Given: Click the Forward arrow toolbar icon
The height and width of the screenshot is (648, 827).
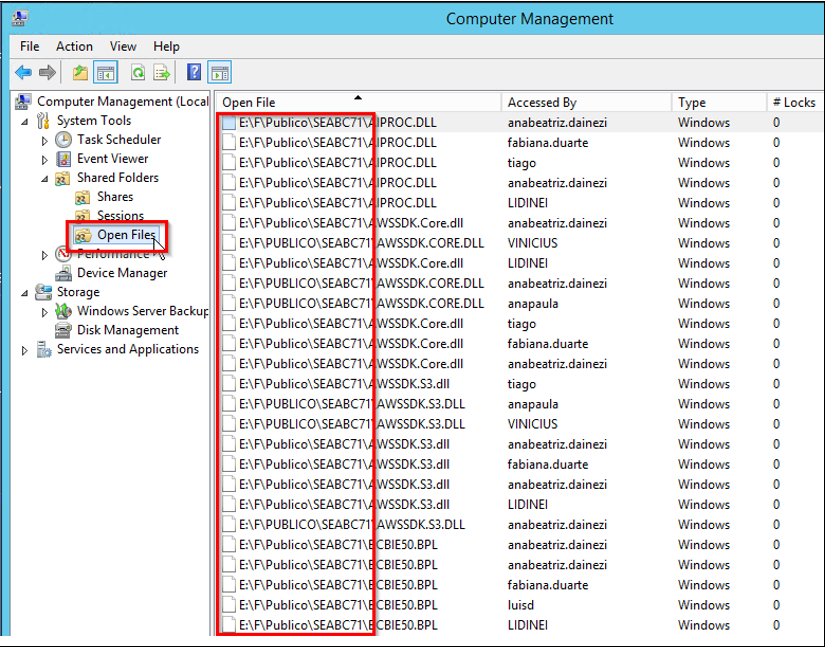Looking at the screenshot, I should tap(47, 72).
